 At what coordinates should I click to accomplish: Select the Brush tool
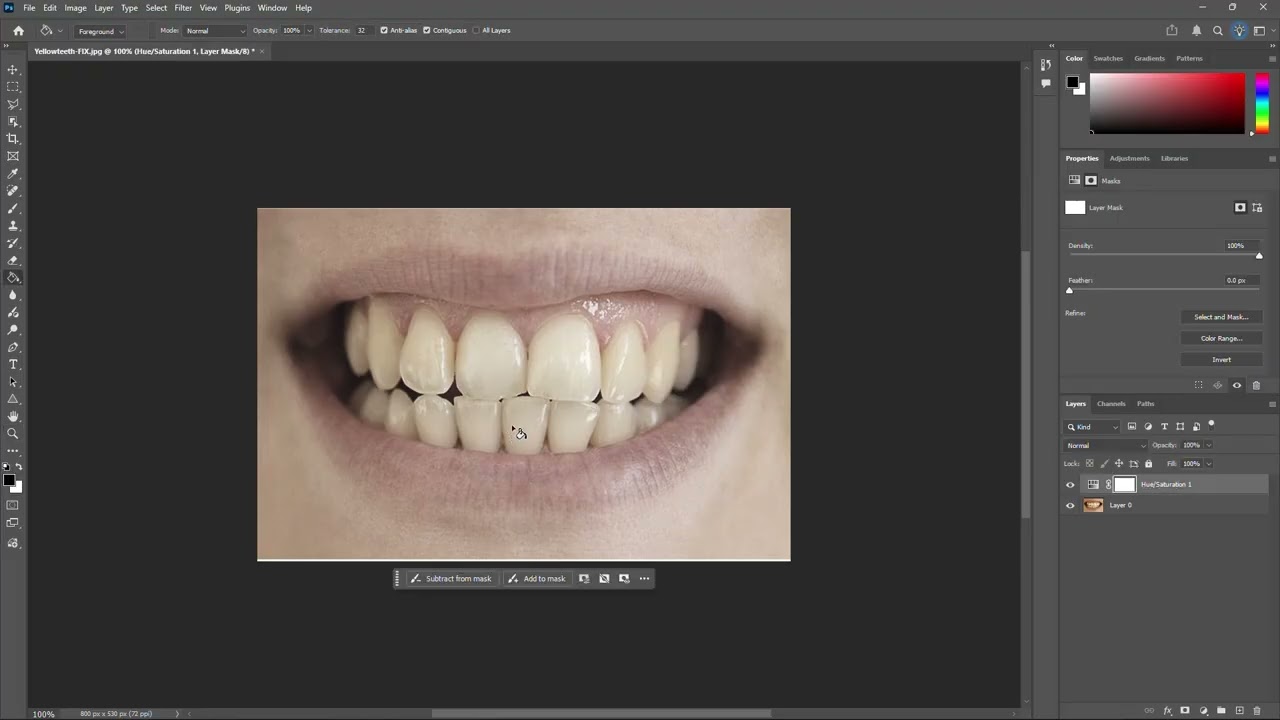click(x=13, y=208)
